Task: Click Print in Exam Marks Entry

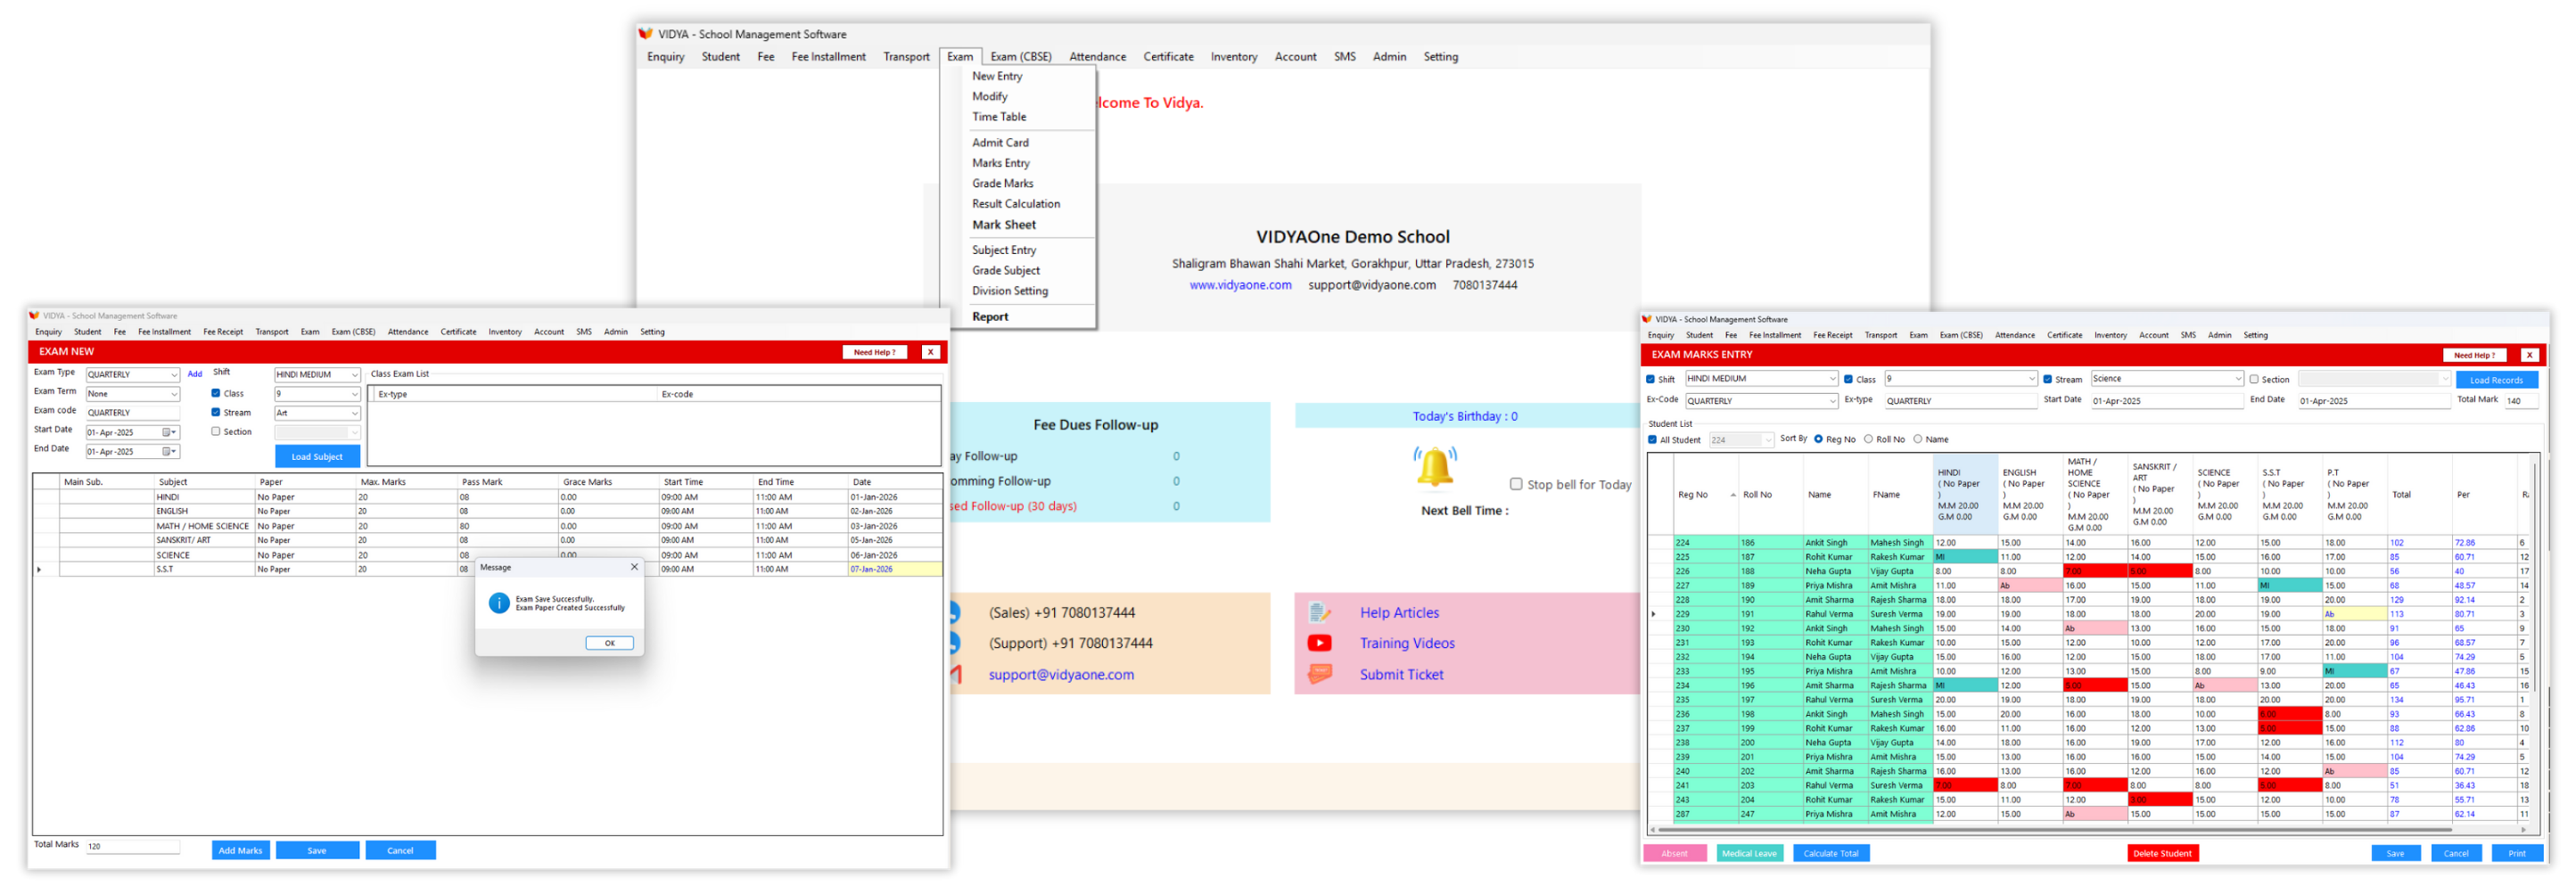Action: tap(2516, 854)
